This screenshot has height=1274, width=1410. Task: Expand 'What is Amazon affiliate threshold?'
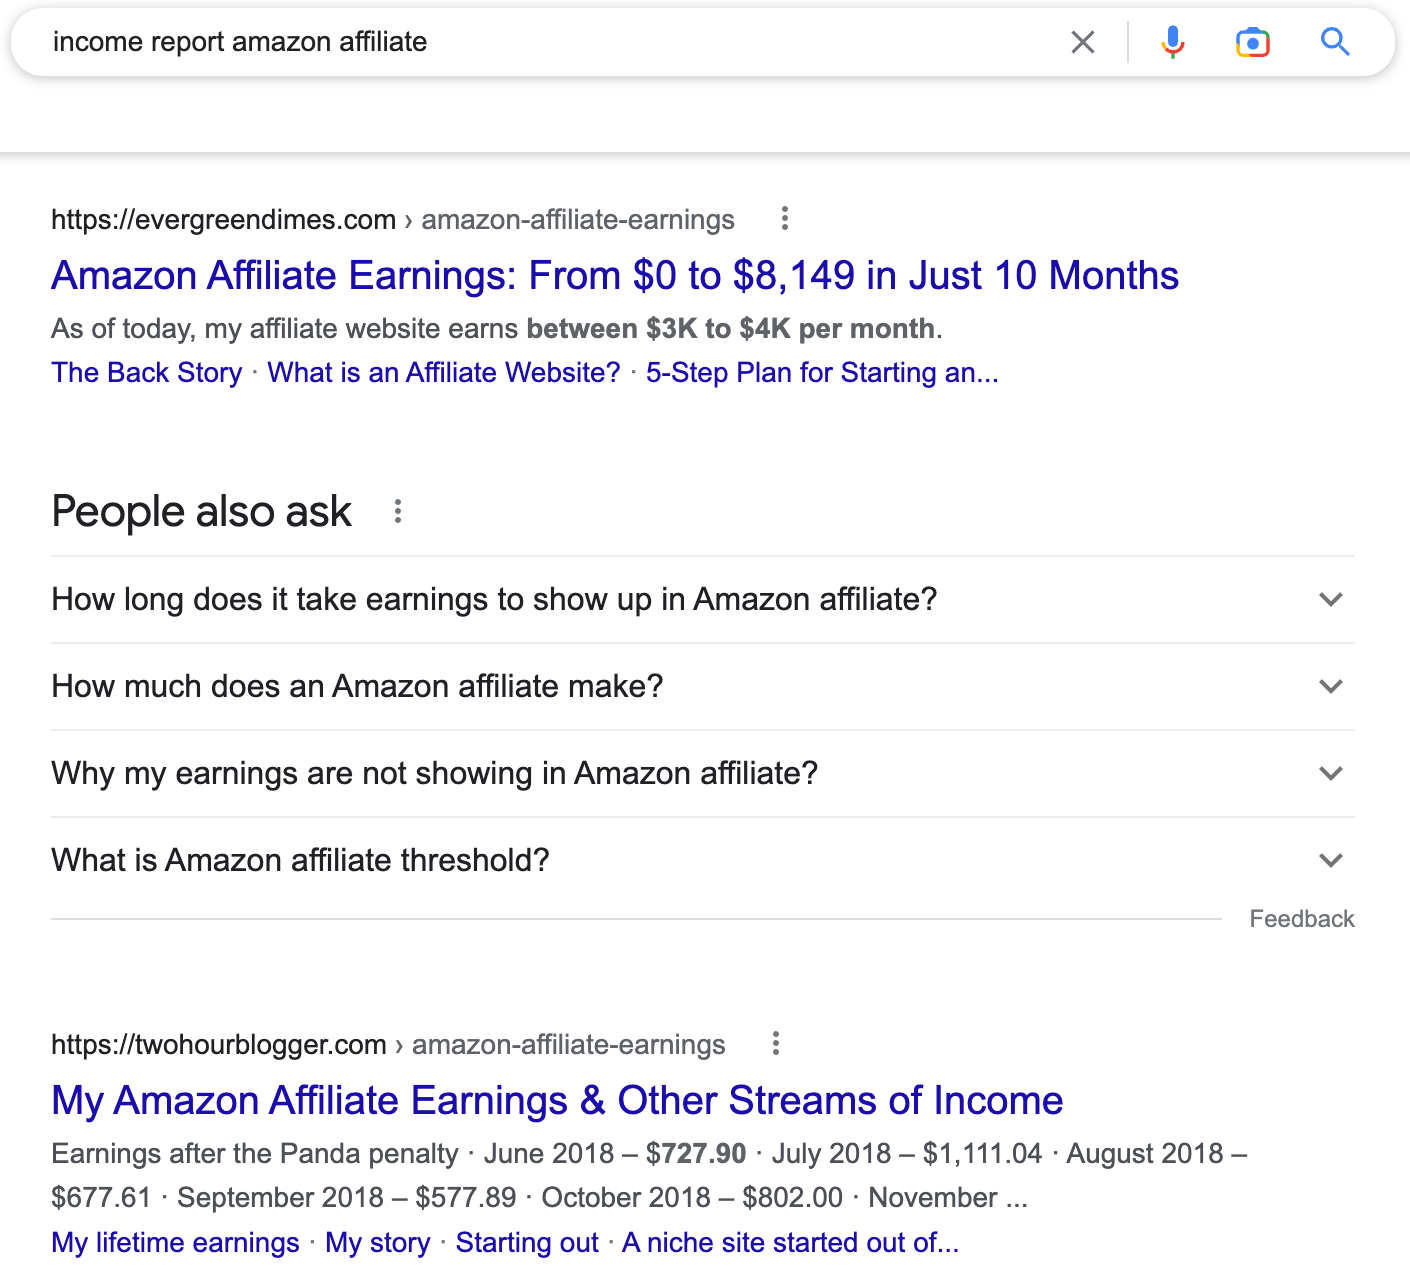point(1330,860)
